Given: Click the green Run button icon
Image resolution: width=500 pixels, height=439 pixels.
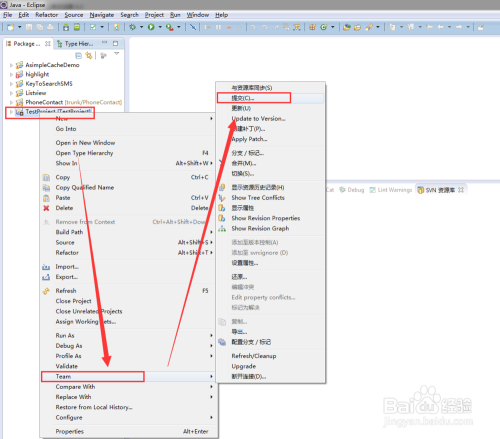Looking at the screenshot, I should [x=151, y=27].
